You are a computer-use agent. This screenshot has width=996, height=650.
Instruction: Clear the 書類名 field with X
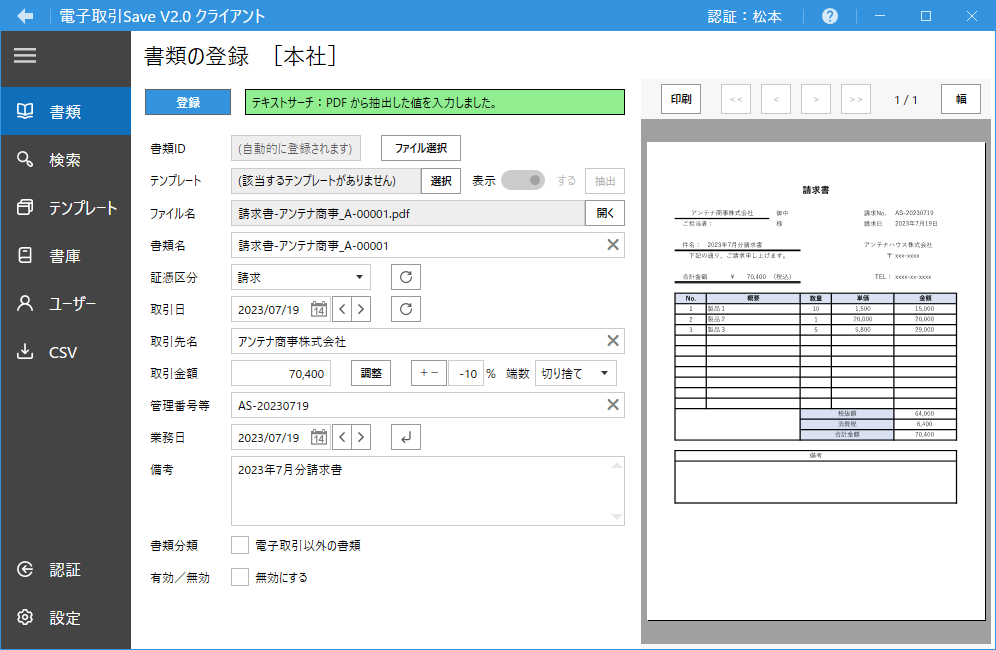click(x=613, y=245)
